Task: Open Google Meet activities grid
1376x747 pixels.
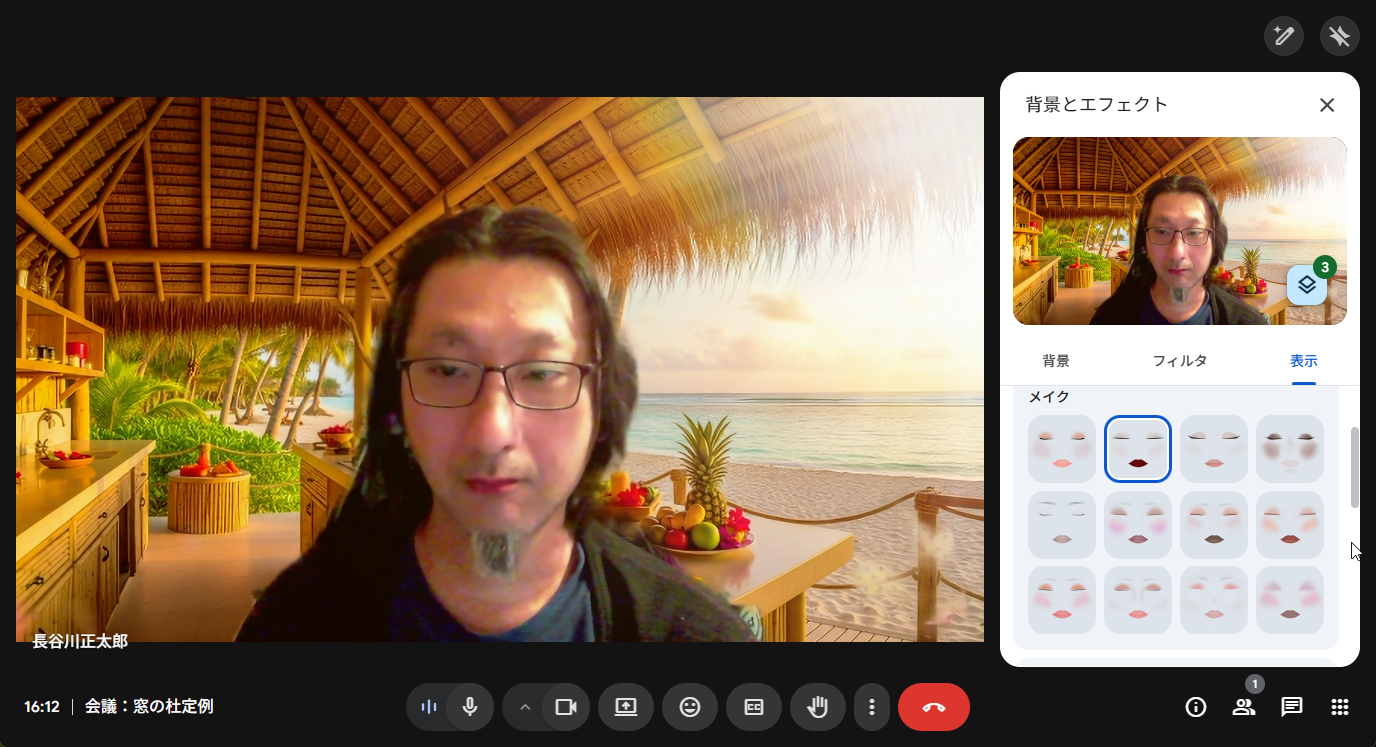Action: pos(1340,707)
